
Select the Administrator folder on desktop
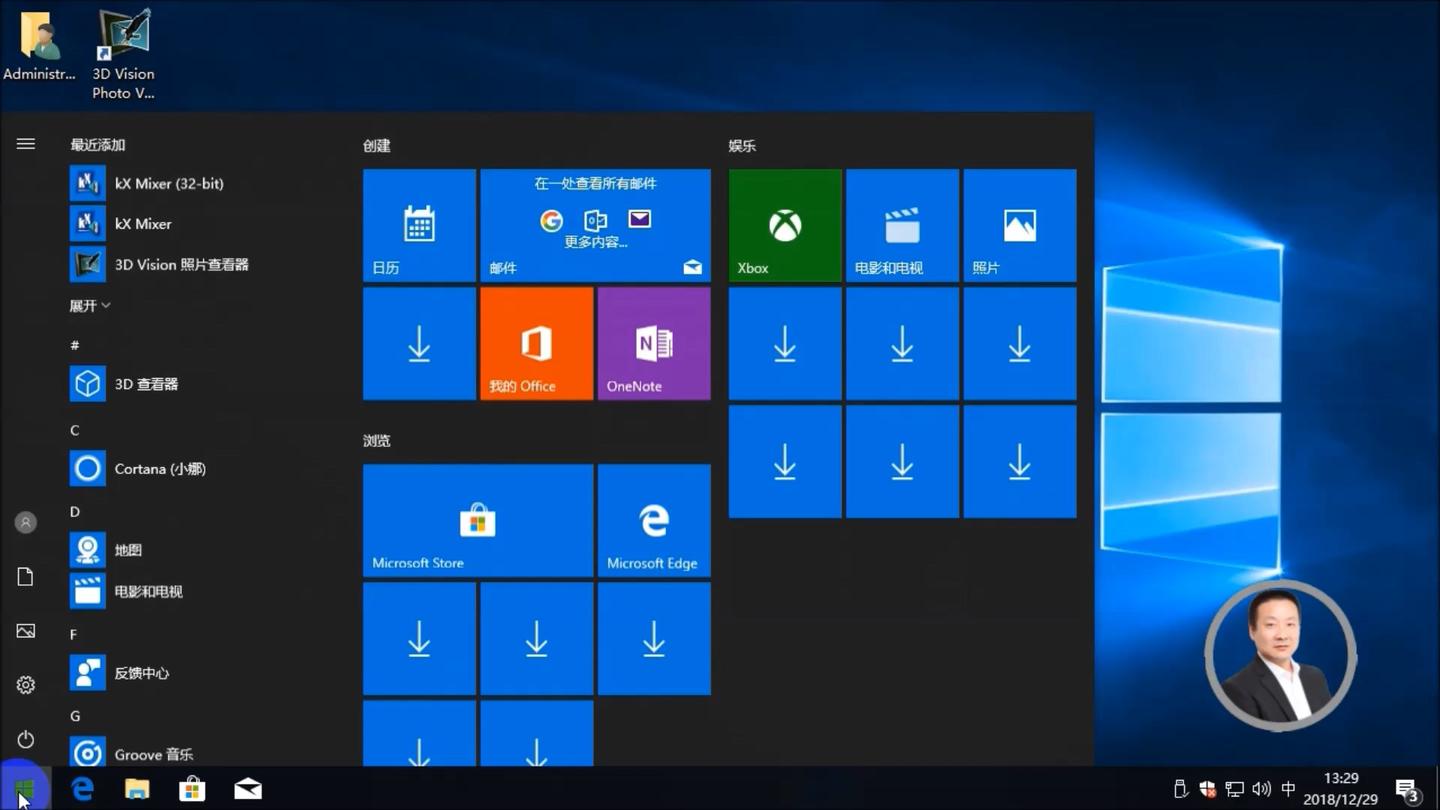39,46
